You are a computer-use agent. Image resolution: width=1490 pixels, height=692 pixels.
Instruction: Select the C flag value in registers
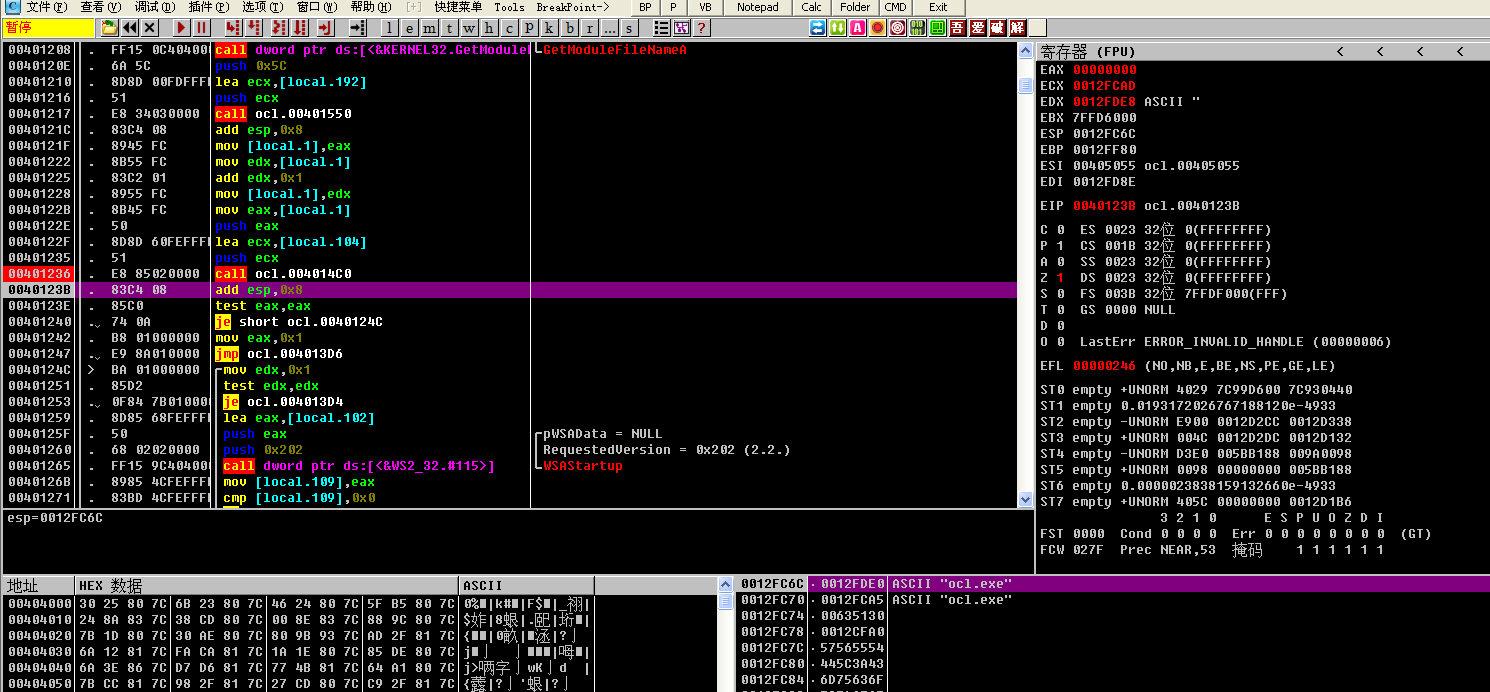point(1060,230)
